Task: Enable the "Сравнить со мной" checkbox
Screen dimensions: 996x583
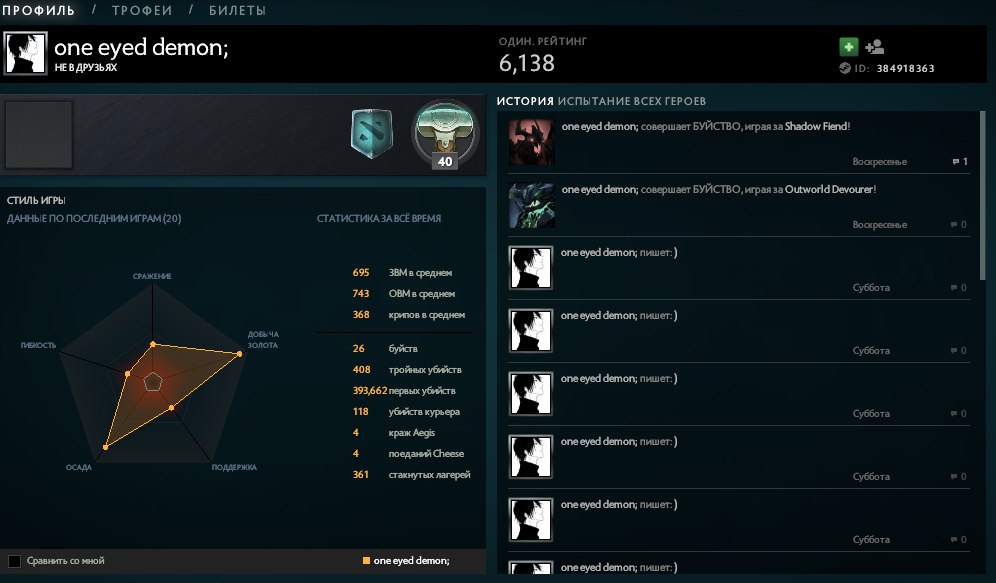Action: (x=15, y=561)
